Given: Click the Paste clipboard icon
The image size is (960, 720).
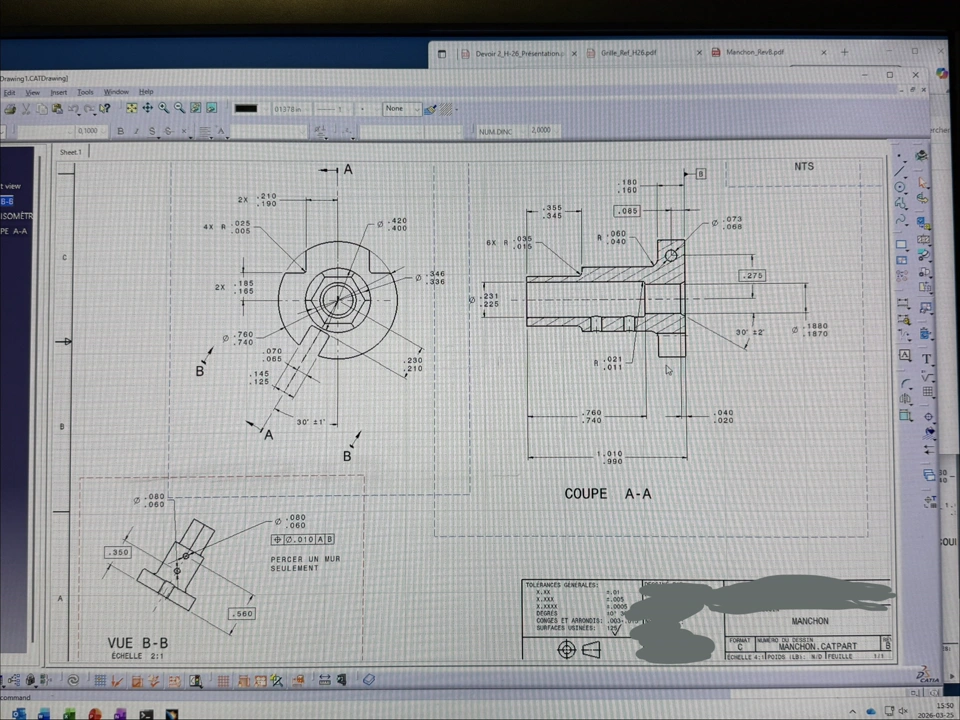Looking at the screenshot, I should point(58,109).
